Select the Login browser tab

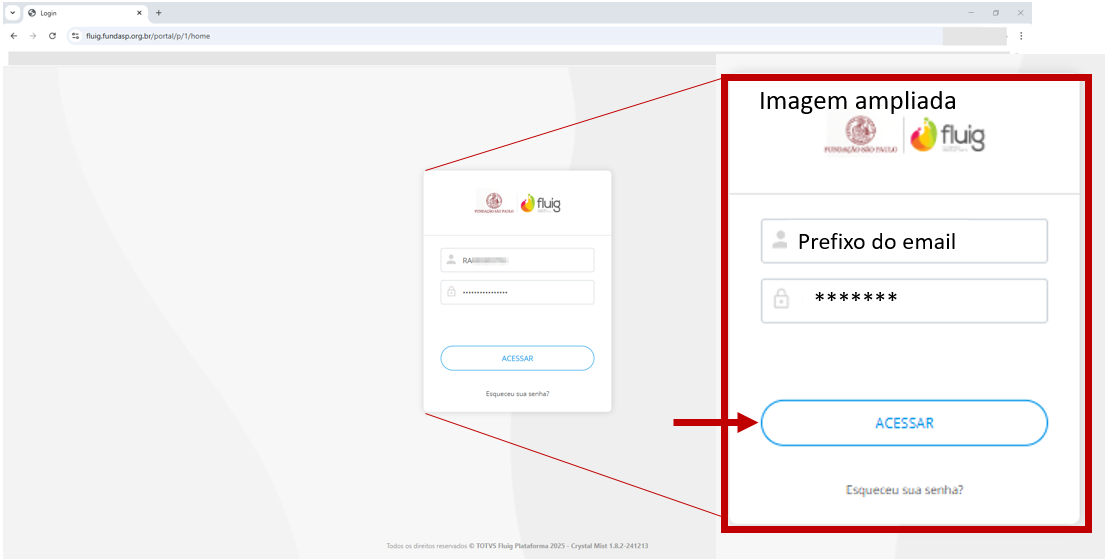pyautogui.click(x=85, y=13)
